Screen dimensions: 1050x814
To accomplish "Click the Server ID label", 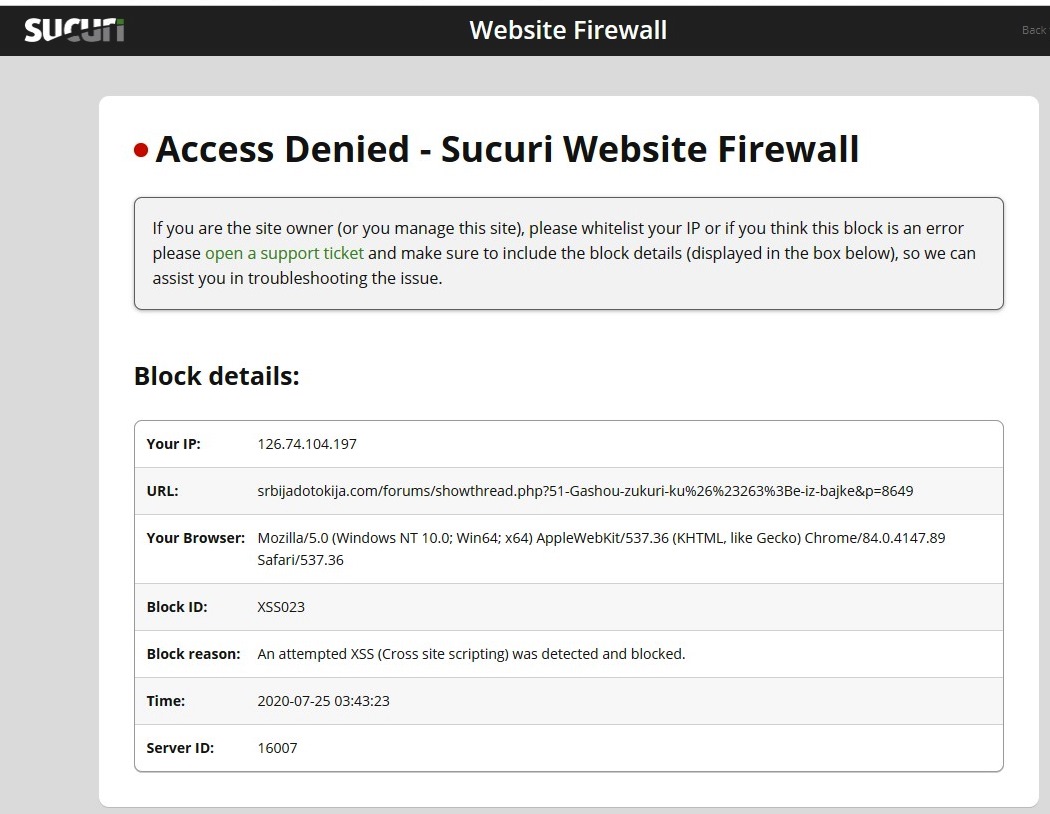I will 180,748.
